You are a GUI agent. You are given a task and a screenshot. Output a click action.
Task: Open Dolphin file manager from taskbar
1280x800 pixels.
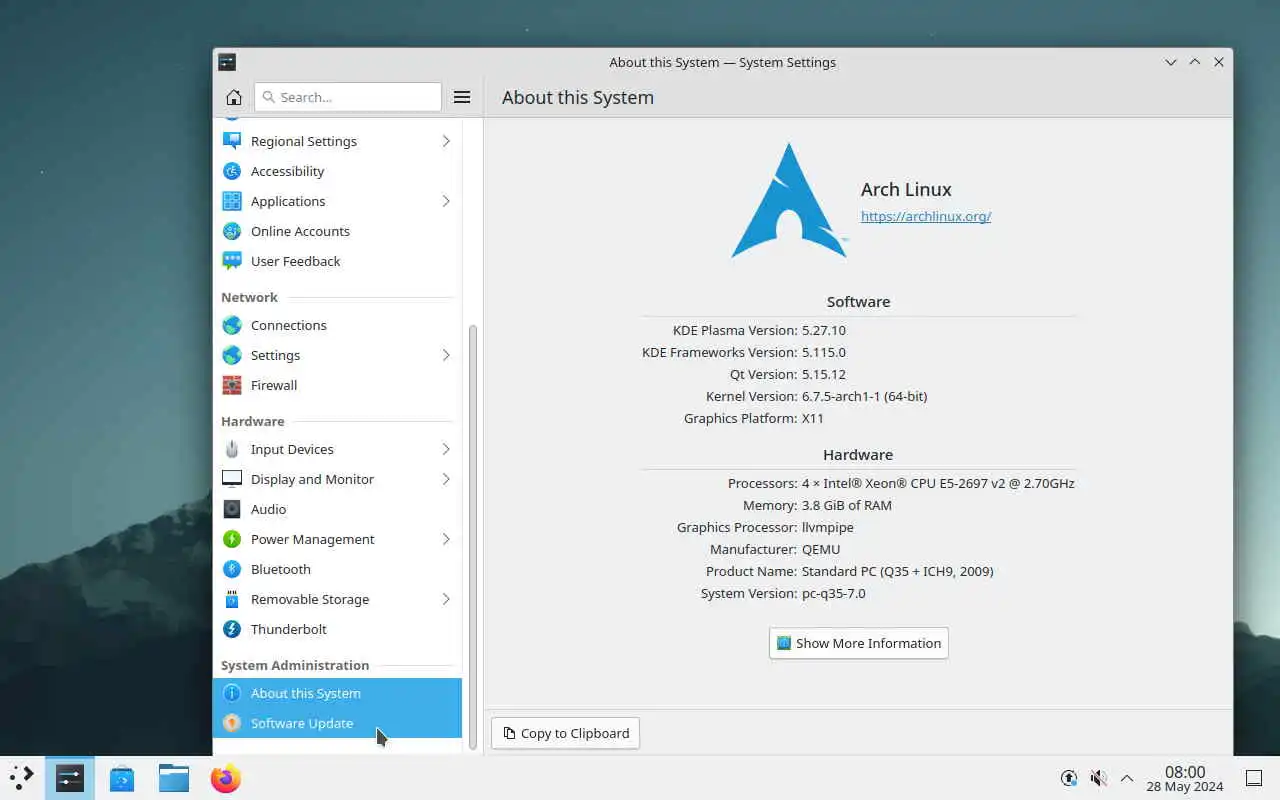[x=174, y=778]
